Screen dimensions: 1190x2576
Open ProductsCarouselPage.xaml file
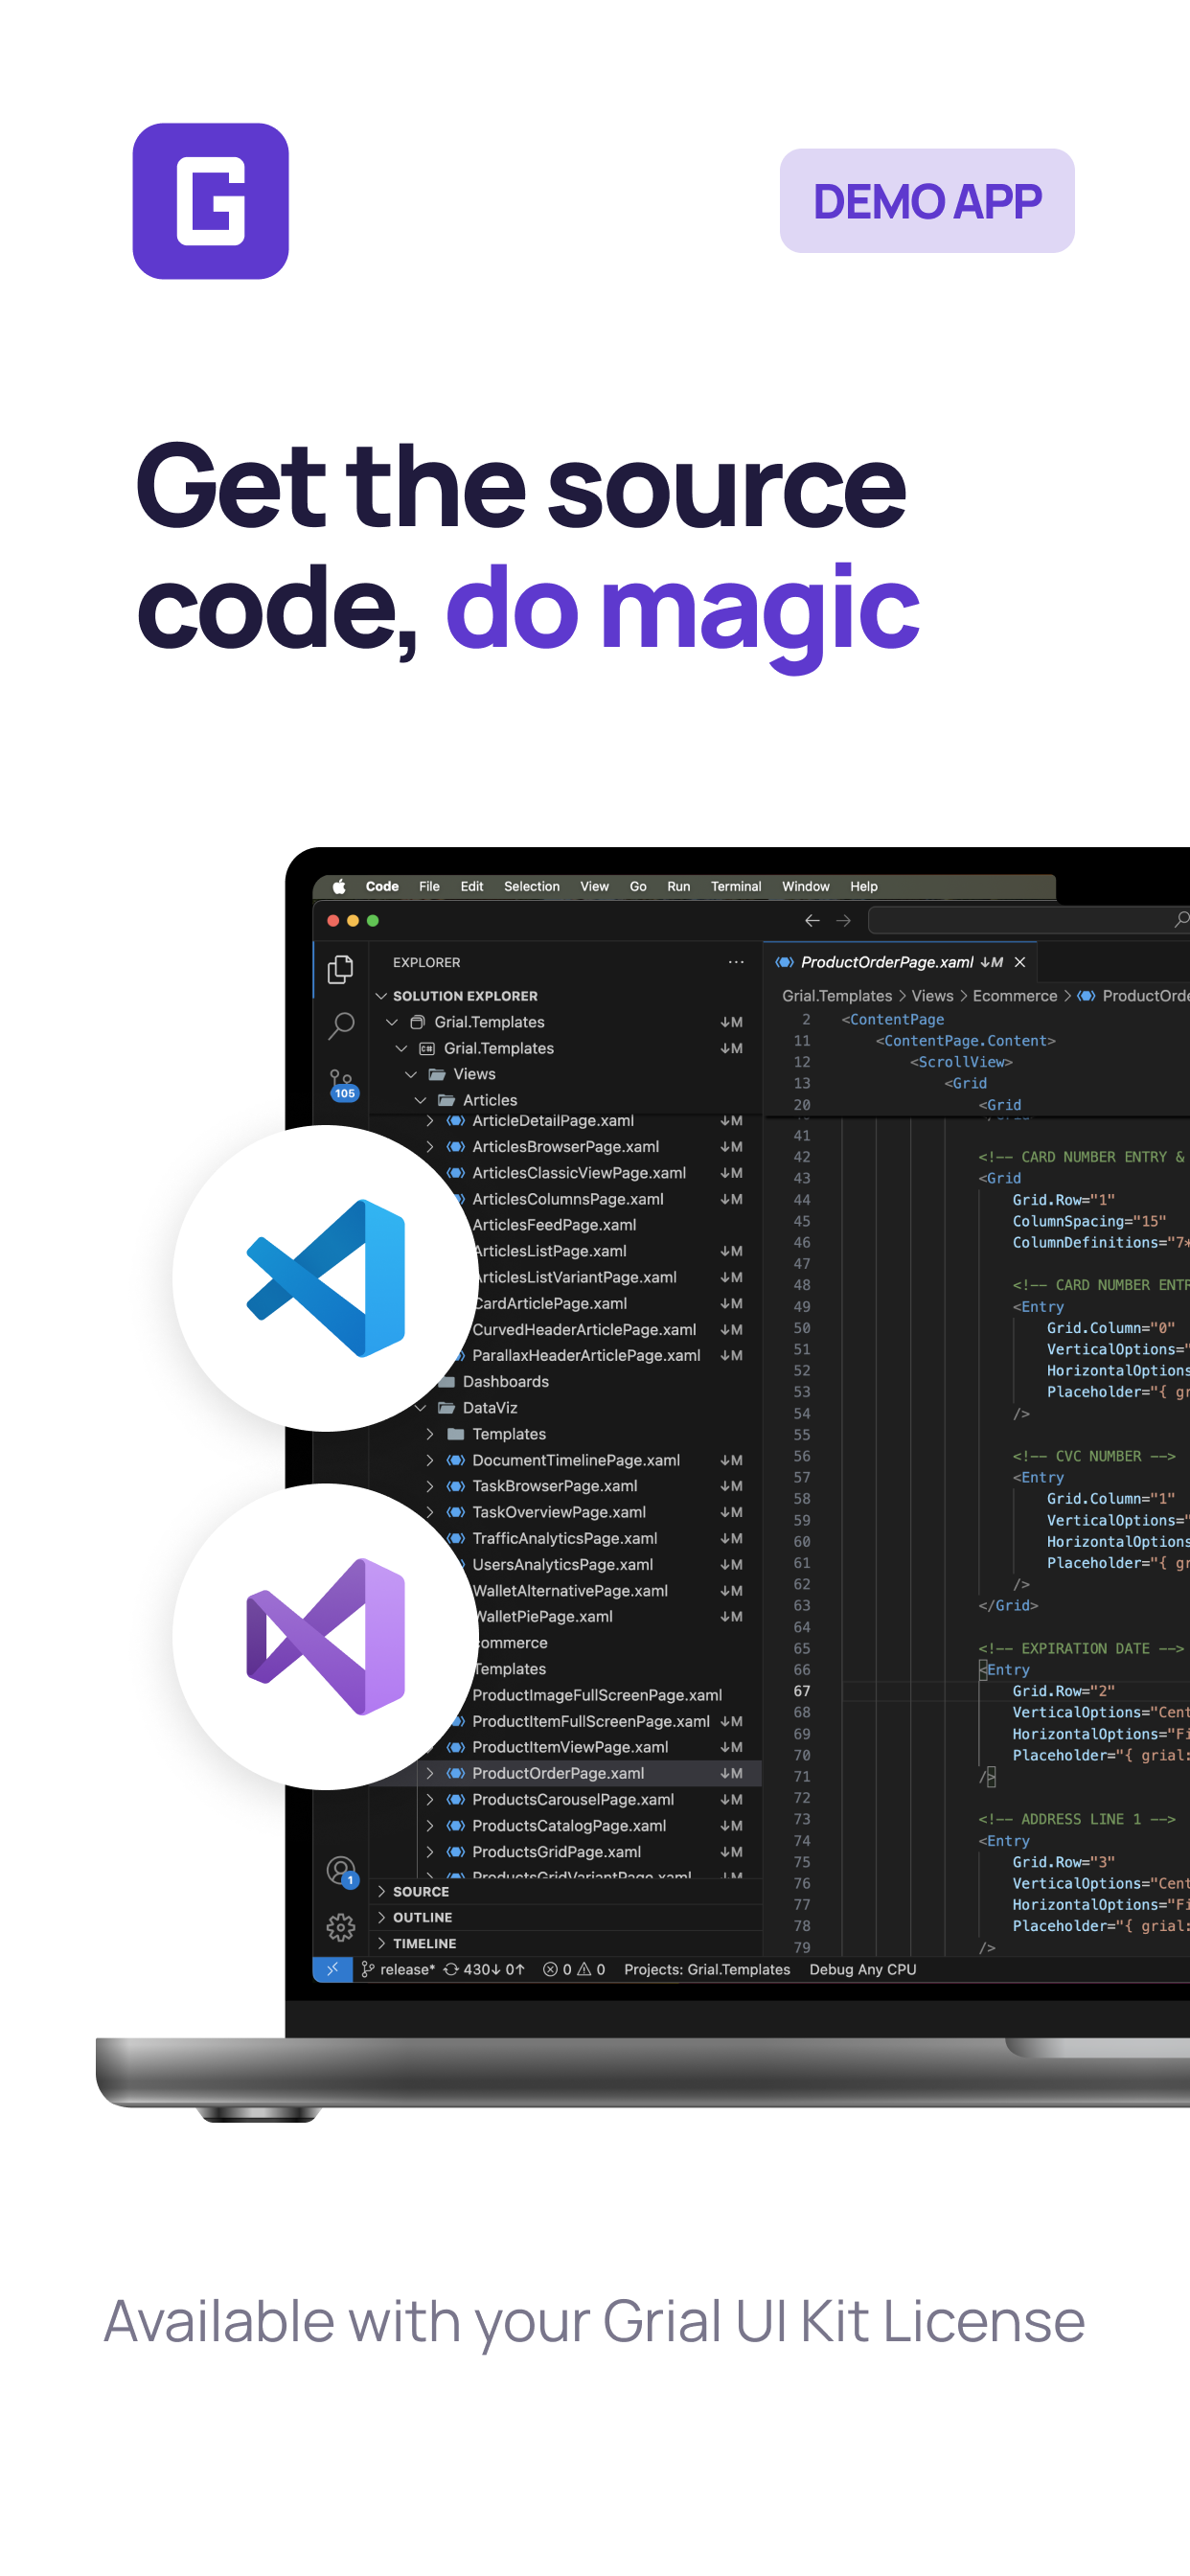(x=573, y=1799)
